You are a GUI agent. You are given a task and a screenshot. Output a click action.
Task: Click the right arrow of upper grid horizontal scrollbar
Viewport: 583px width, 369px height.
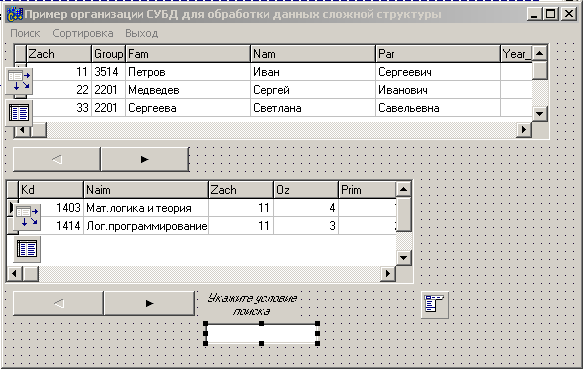(524, 129)
